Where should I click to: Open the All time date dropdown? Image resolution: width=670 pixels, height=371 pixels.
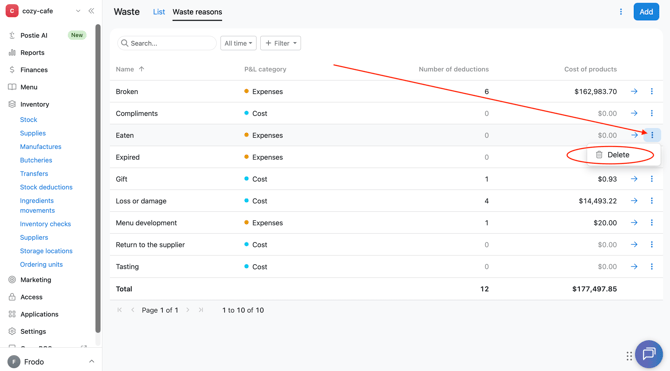[x=238, y=43]
